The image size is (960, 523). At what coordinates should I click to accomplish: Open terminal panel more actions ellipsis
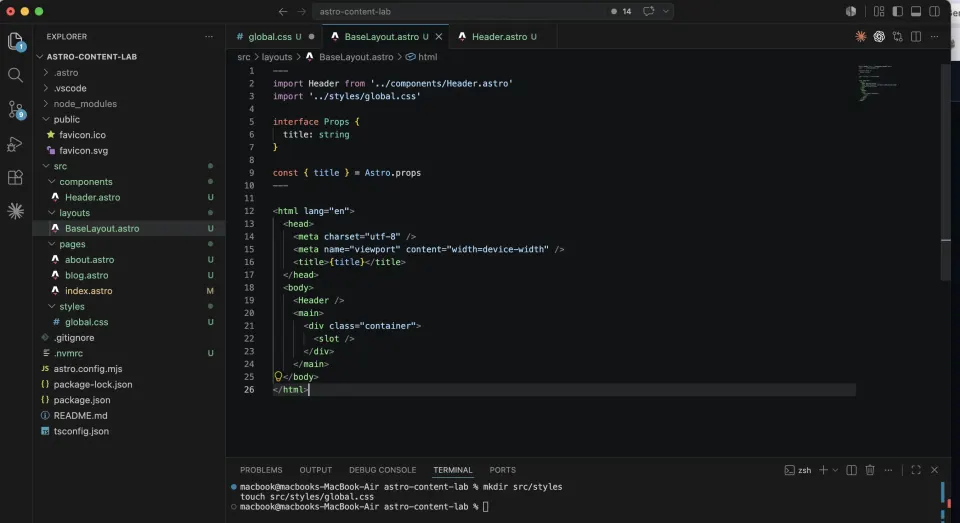tap(888, 470)
